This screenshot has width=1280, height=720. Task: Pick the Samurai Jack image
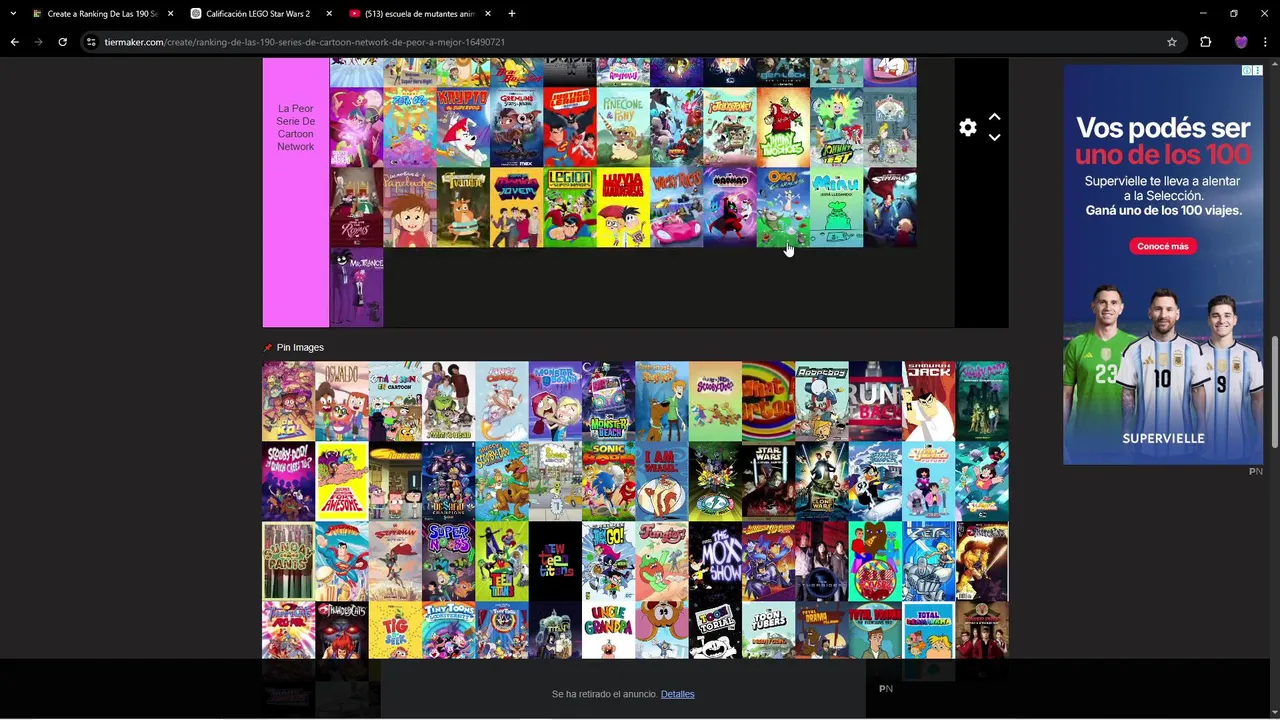coord(928,401)
